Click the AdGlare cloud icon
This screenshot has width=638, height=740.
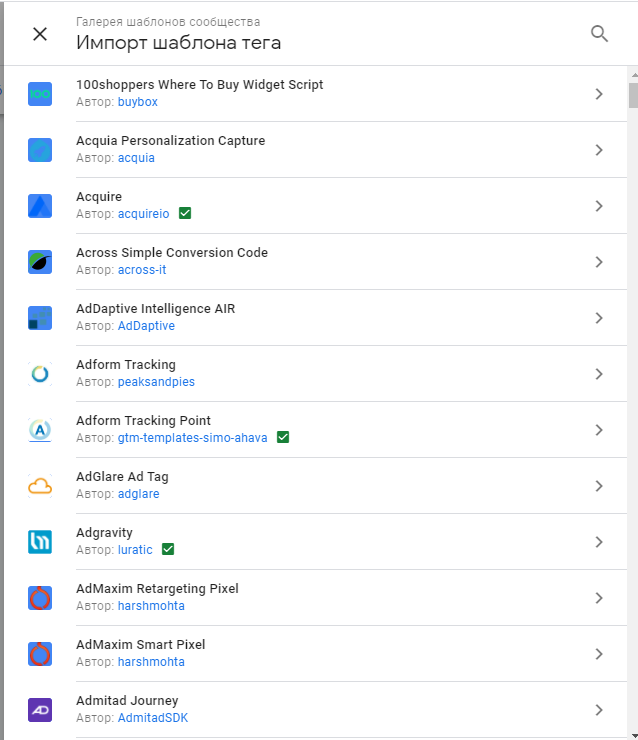tap(40, 486)
